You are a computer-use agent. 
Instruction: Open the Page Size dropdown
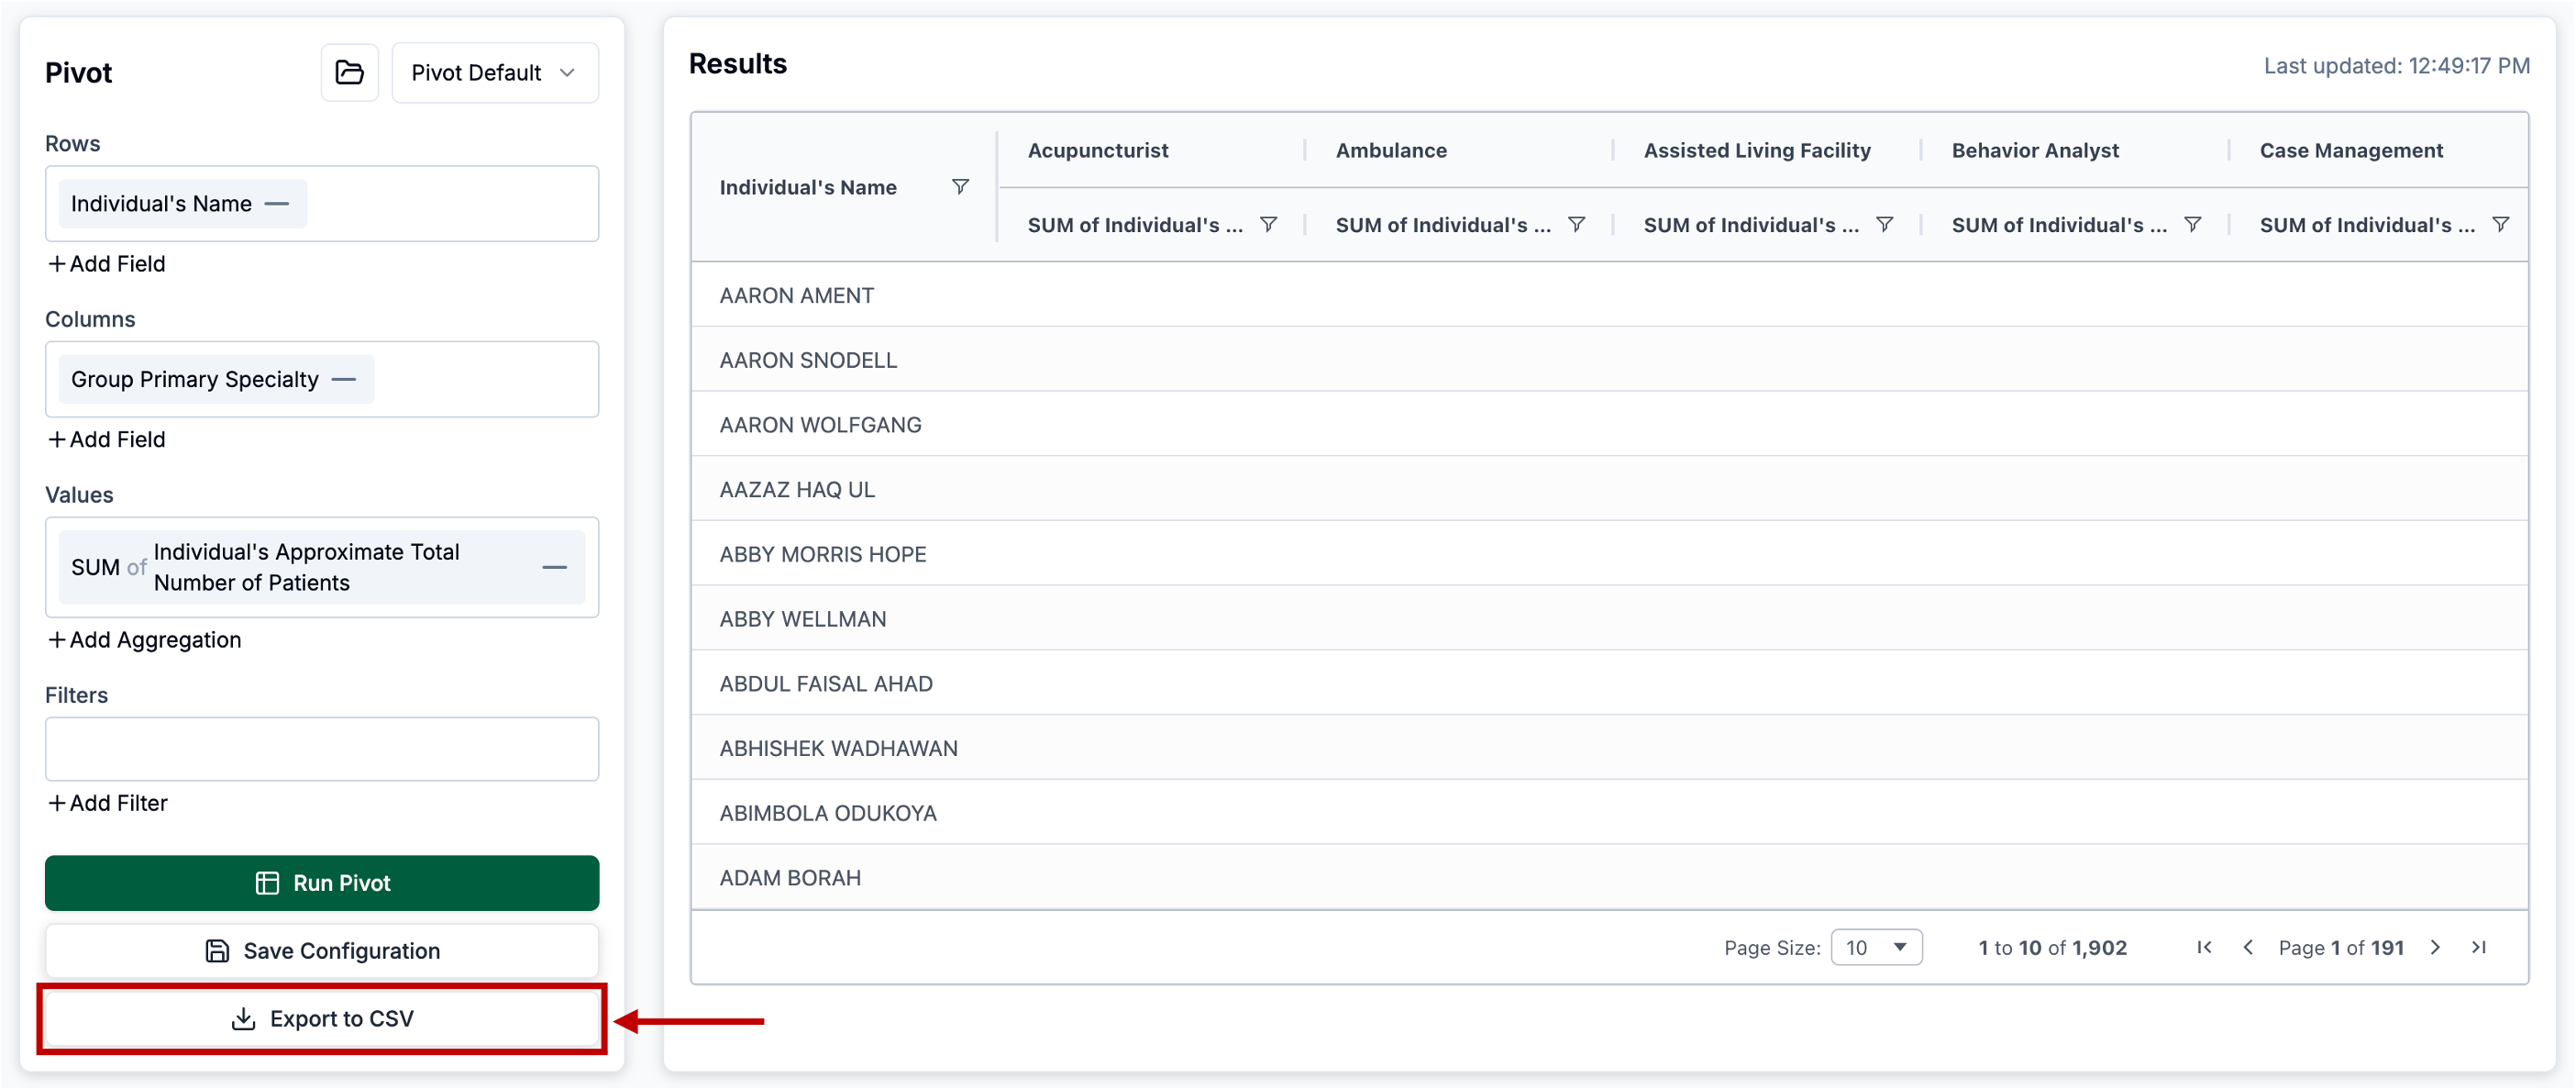(x=1875, y=948)
